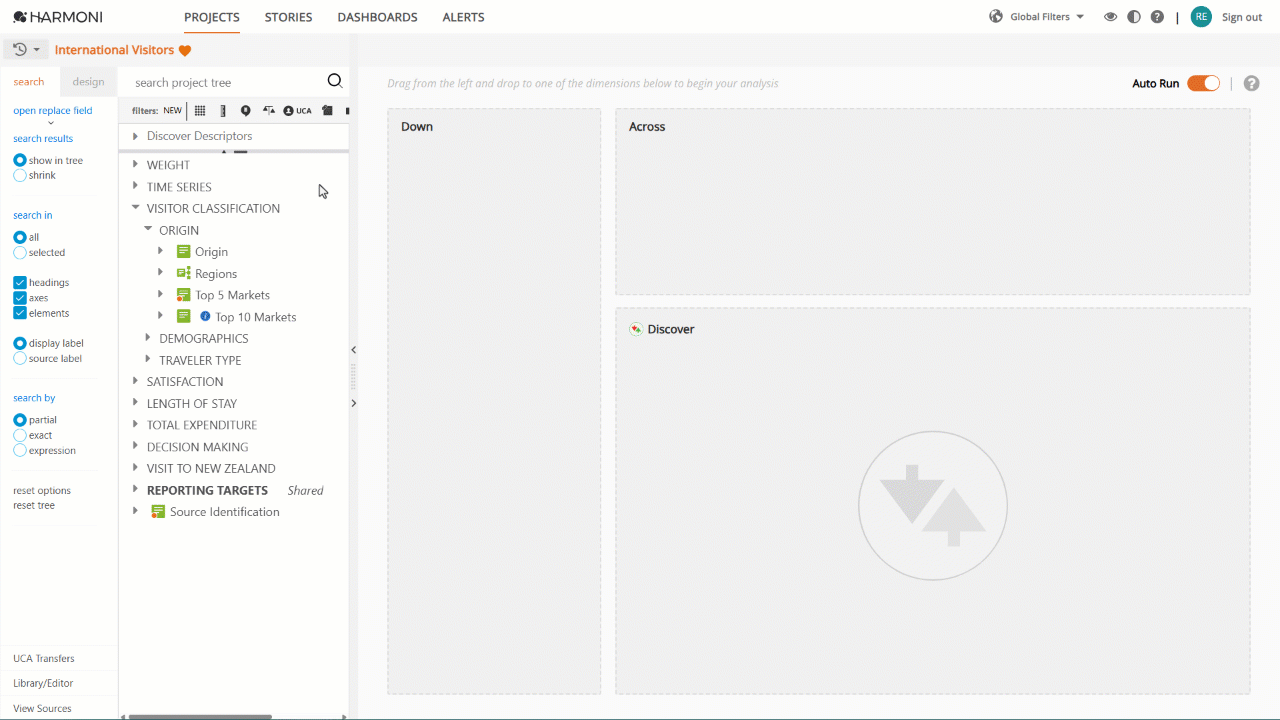Viewport: 1280px width, 720px height.
Task: Click reset tree
Action: coord(34,505)
